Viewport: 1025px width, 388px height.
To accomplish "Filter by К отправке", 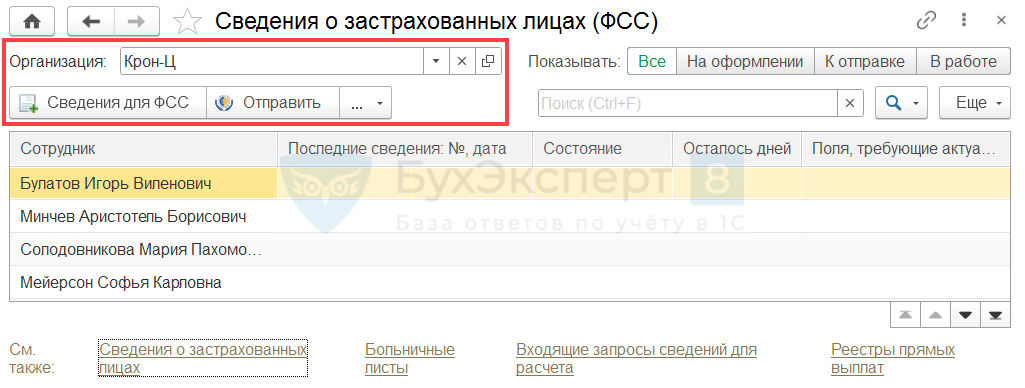I will (x=865, y=62).
